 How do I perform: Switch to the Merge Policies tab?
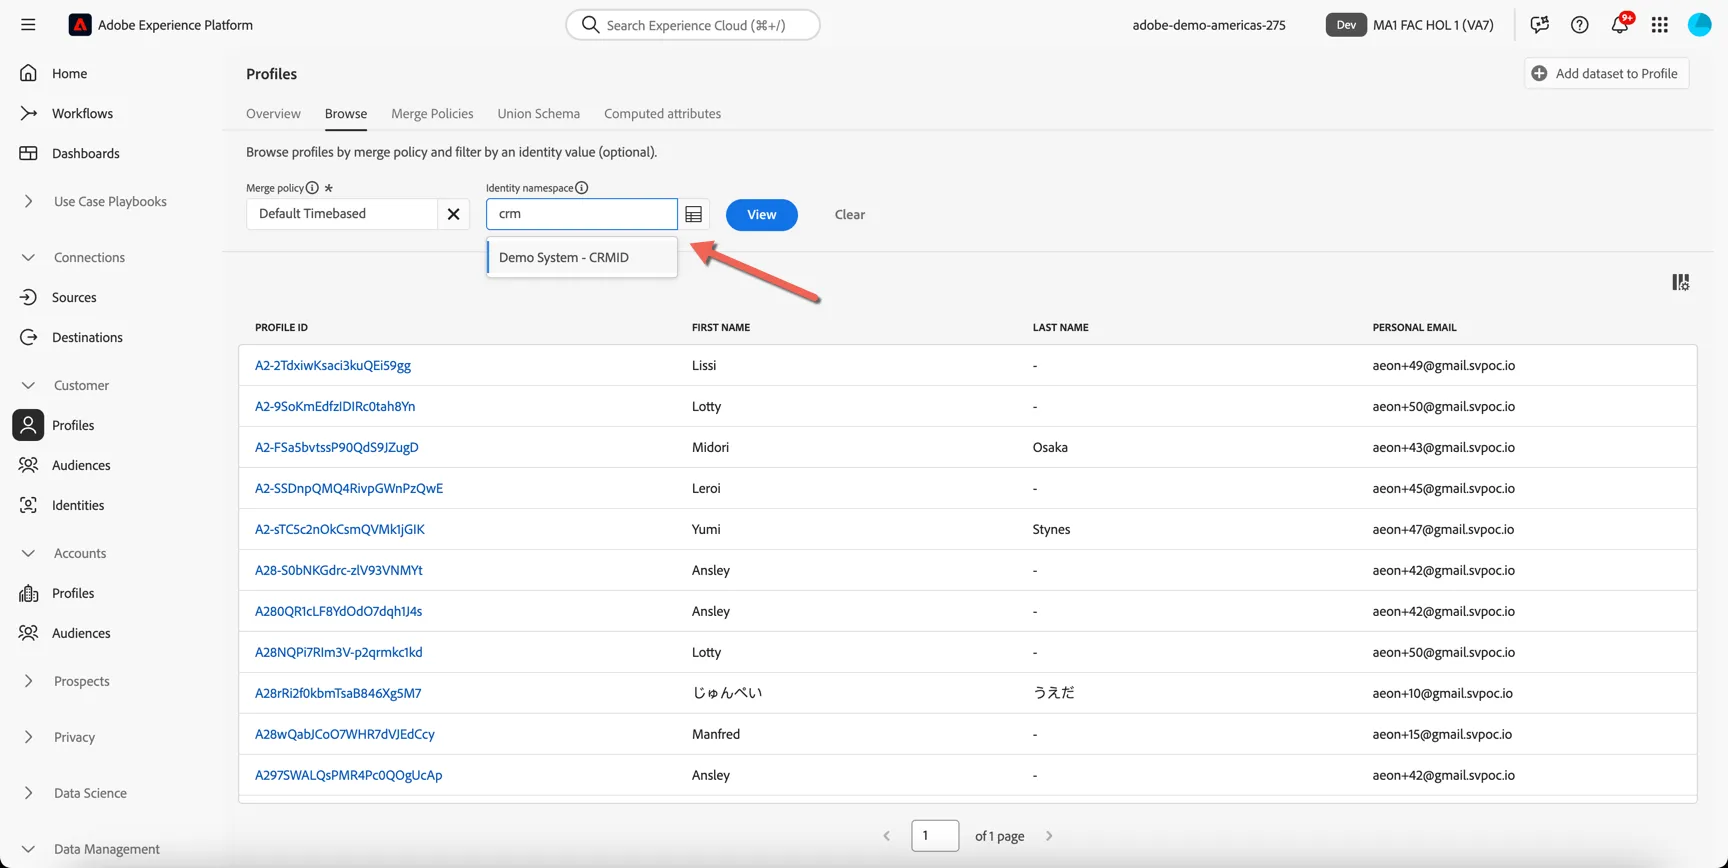pos(432,114)
